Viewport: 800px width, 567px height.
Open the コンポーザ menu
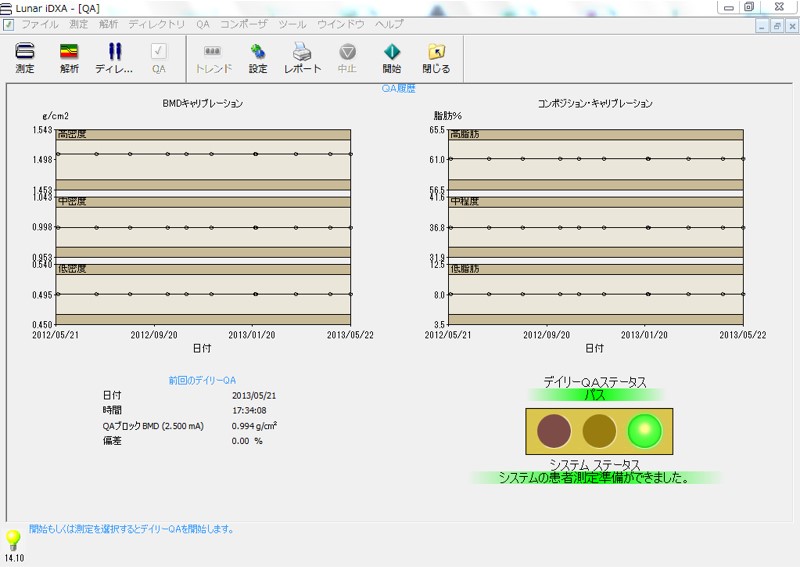[244, 23]
